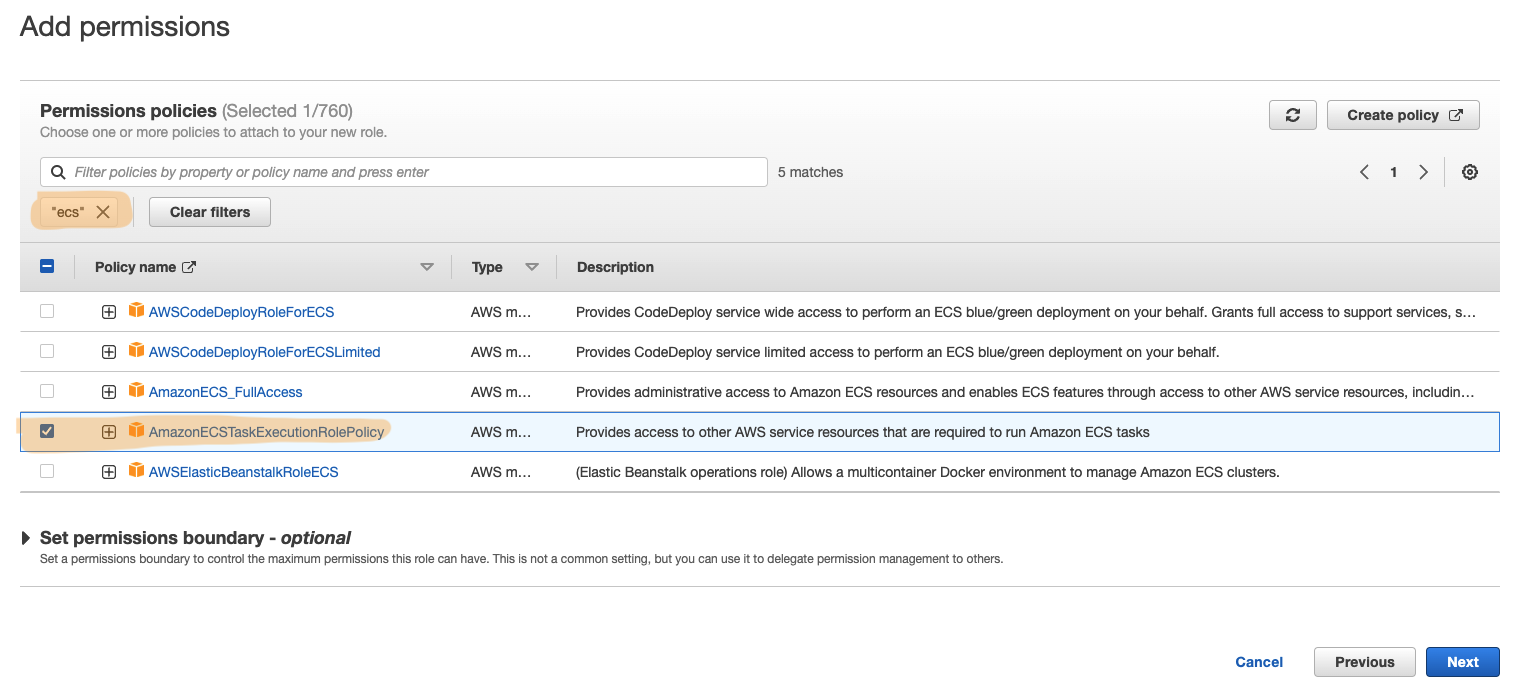The height and width of the screenshot is (694, 1518).
Task: Click the Create policy button
Action: pyautogui.click(x=1403, y=115)
